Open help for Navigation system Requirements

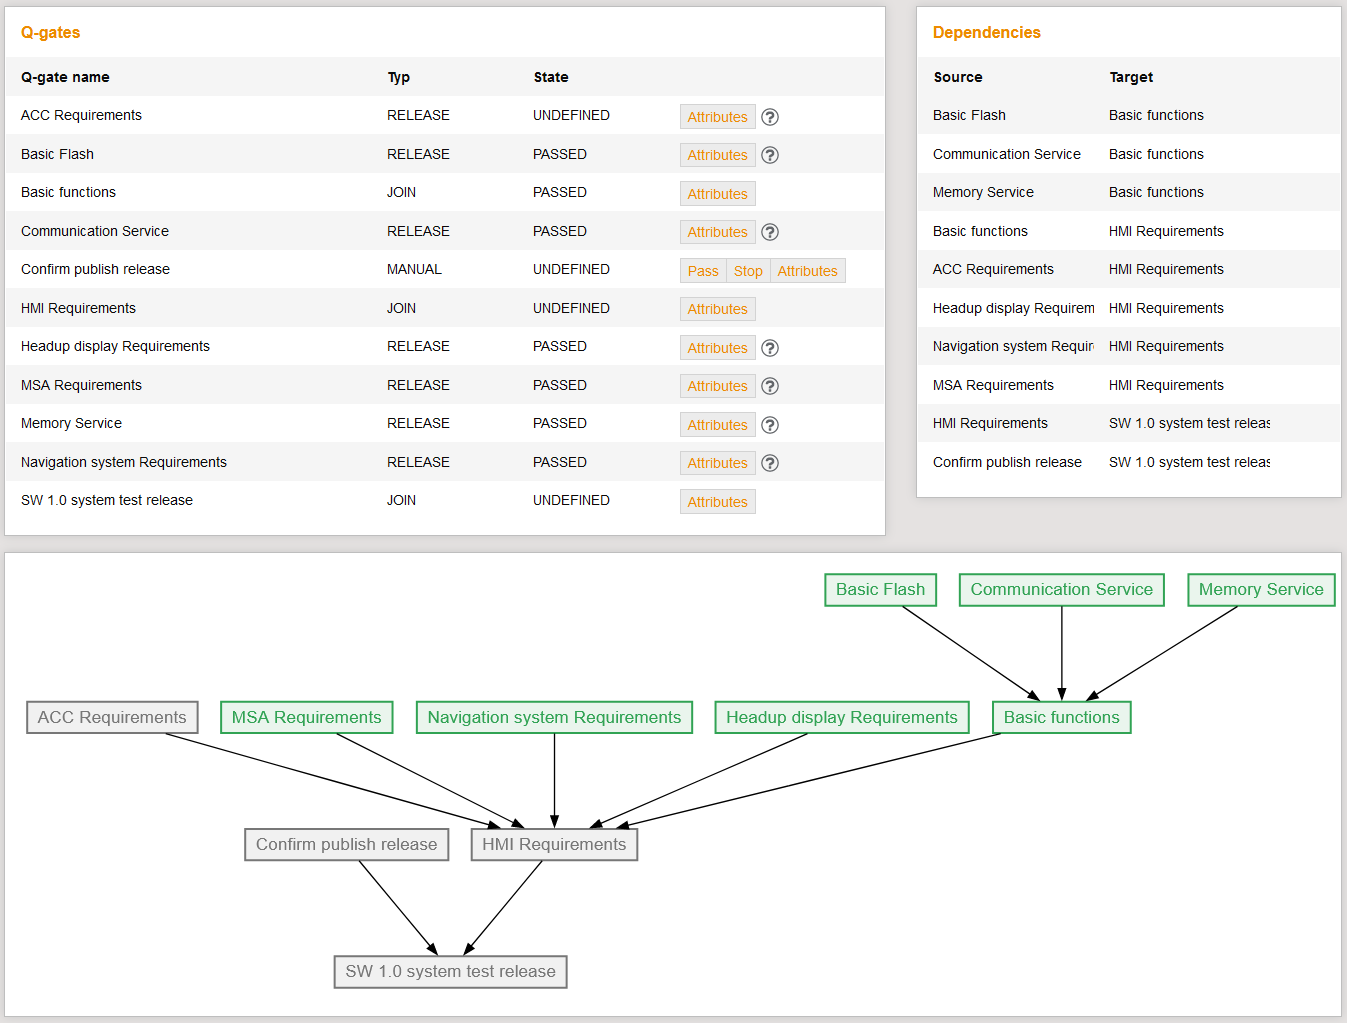pyautogui.click(x=769, y=462)
